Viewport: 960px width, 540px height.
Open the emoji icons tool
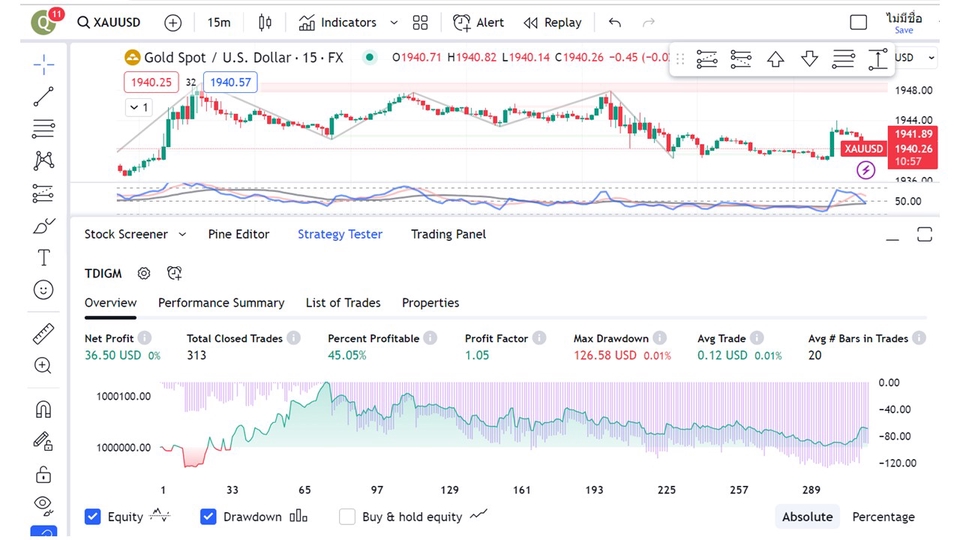43,290
